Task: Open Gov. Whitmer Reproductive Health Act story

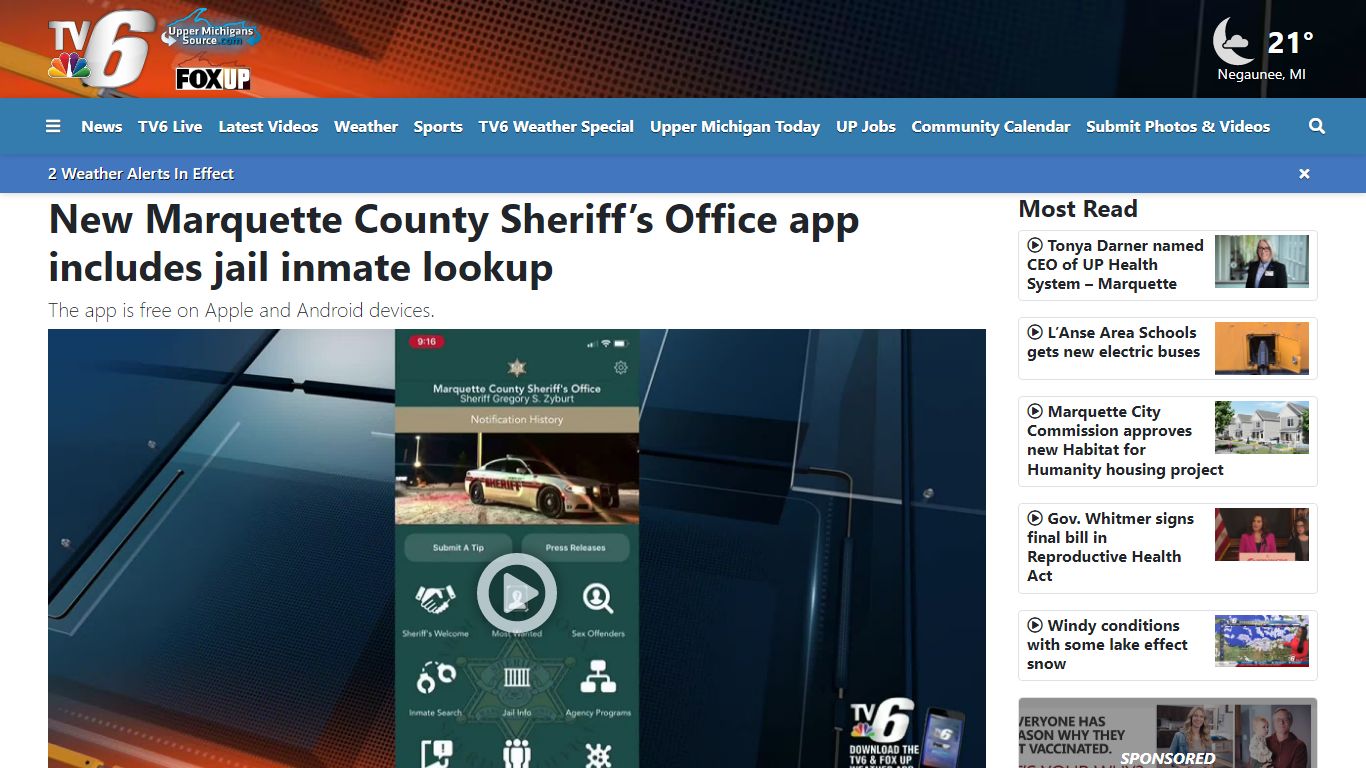Action: coord(1110,548)
